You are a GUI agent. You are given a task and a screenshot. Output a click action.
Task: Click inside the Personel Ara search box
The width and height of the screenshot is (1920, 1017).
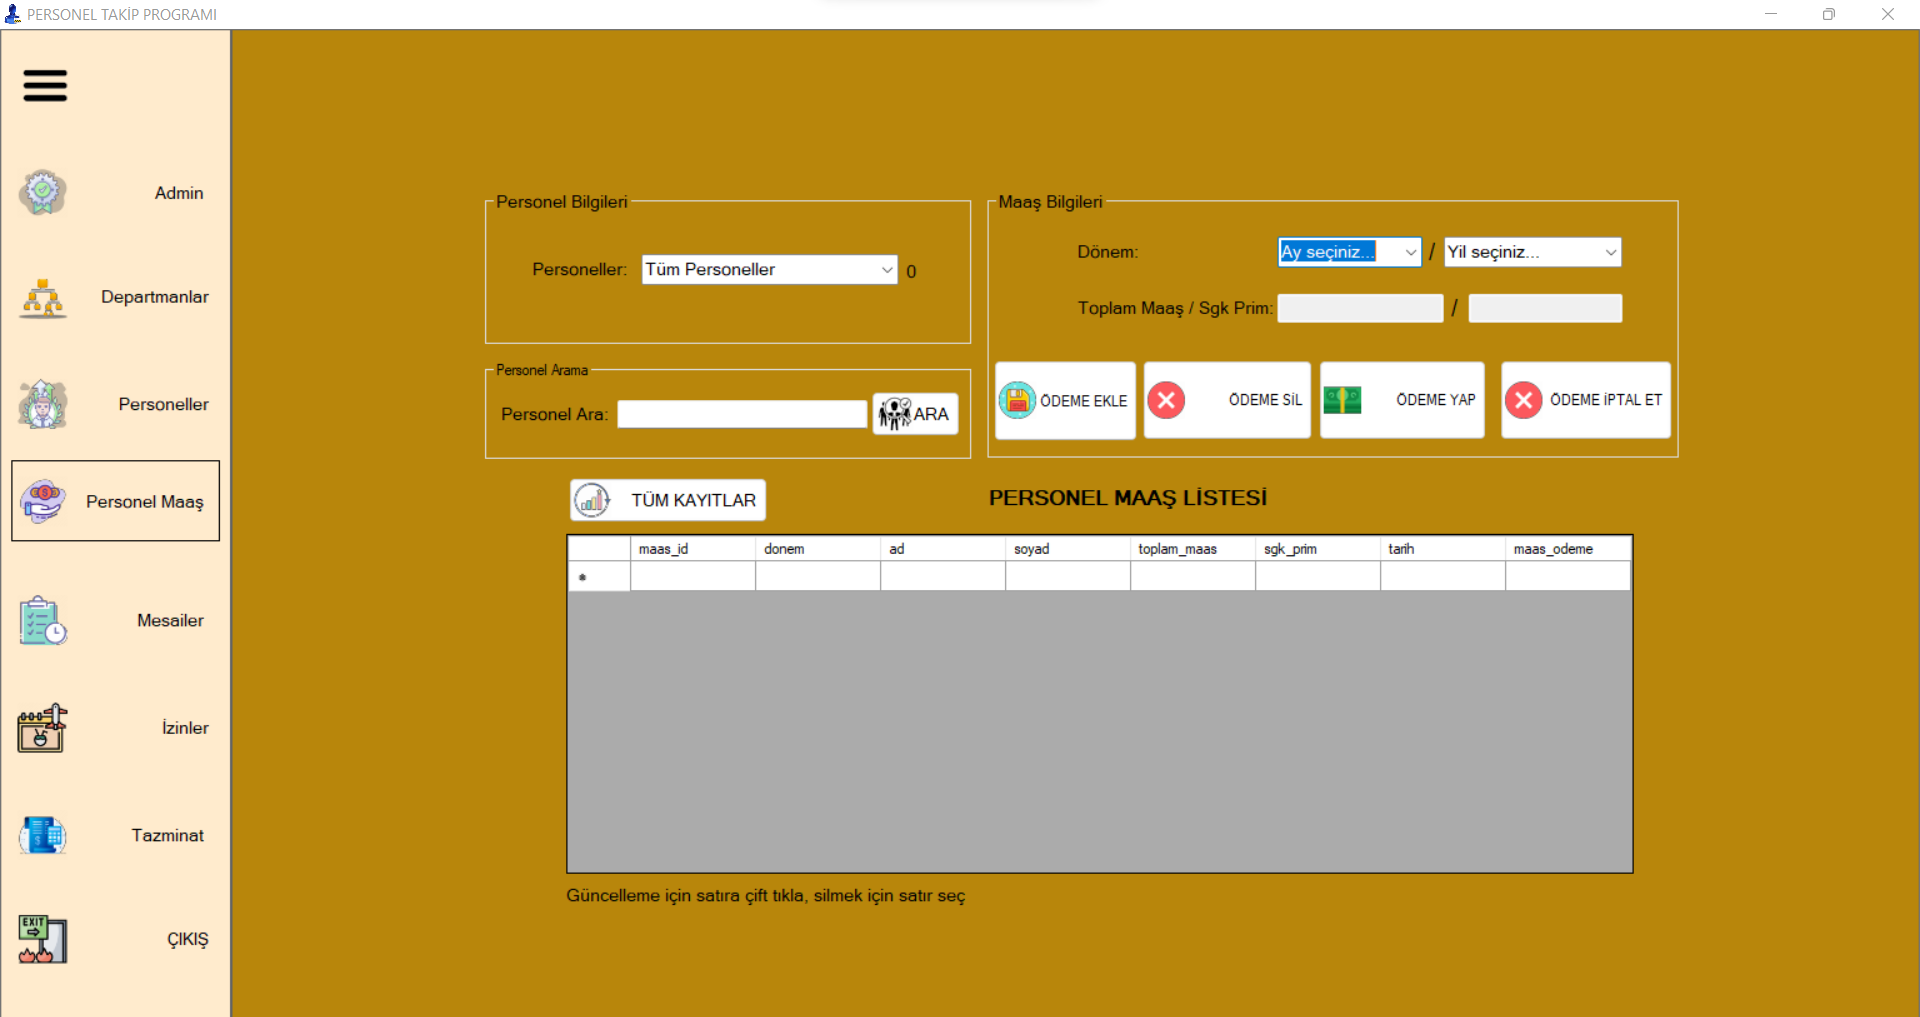(741, 413)
